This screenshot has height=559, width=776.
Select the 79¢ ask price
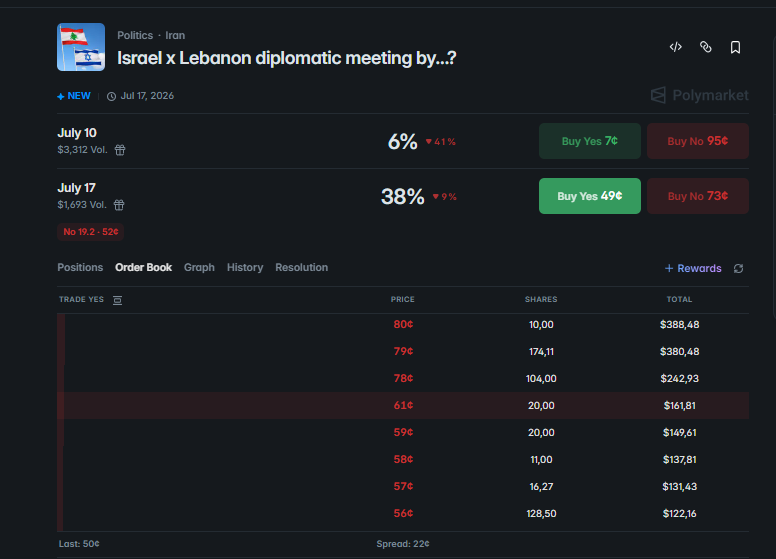(x=403, y=351)
